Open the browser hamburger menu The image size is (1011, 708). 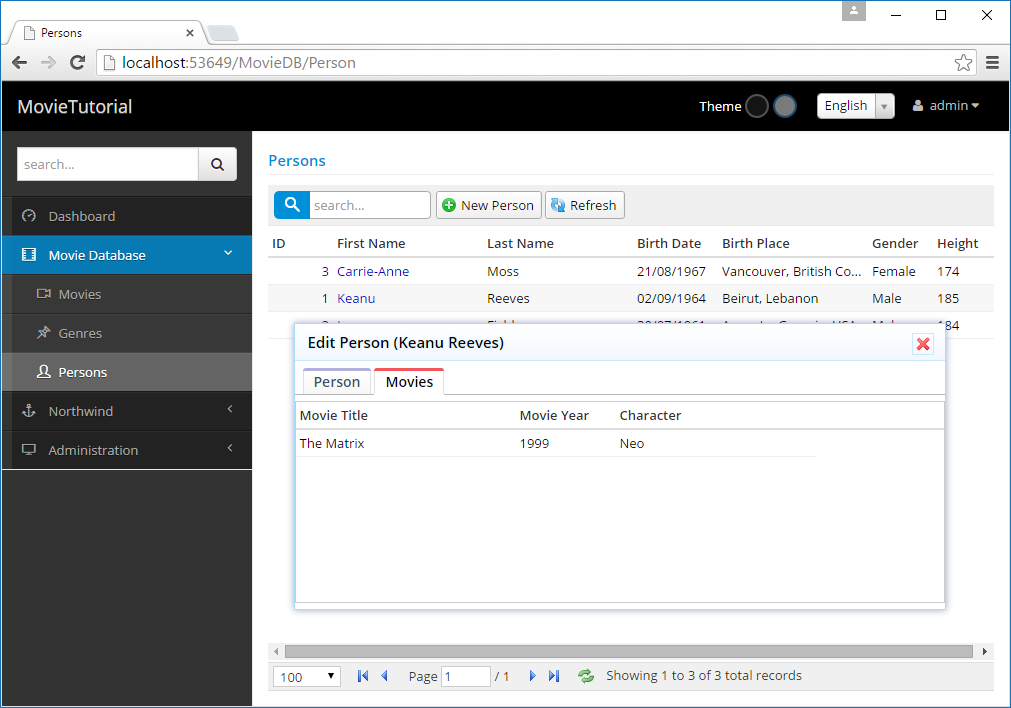coord(992,63)
